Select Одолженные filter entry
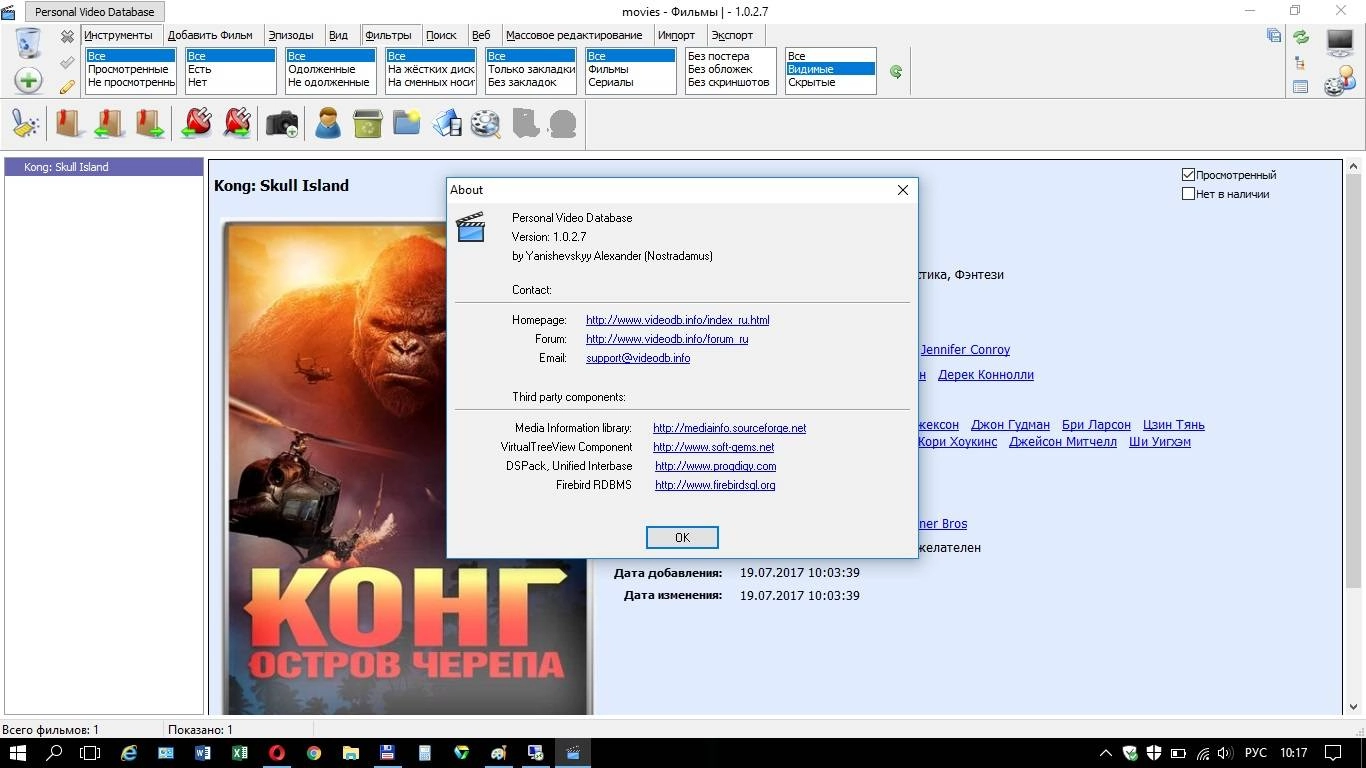Image resolution: width=1366 pixels, height=768 pixels. (330, 69)
